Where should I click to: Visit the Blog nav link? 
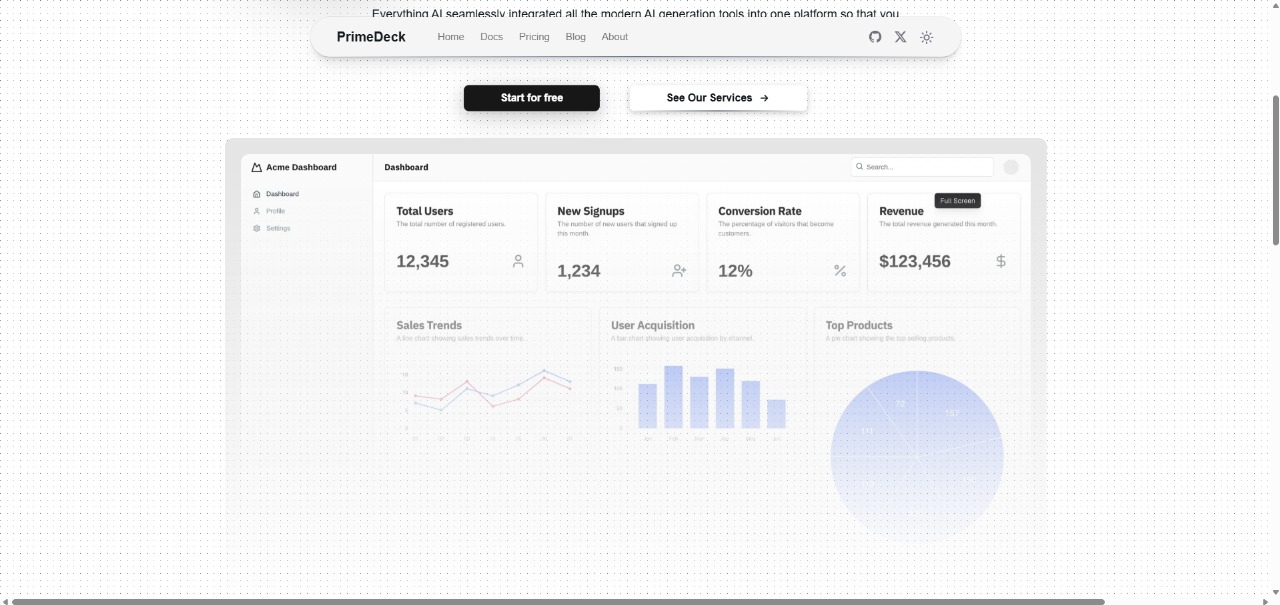coord(575,37)
